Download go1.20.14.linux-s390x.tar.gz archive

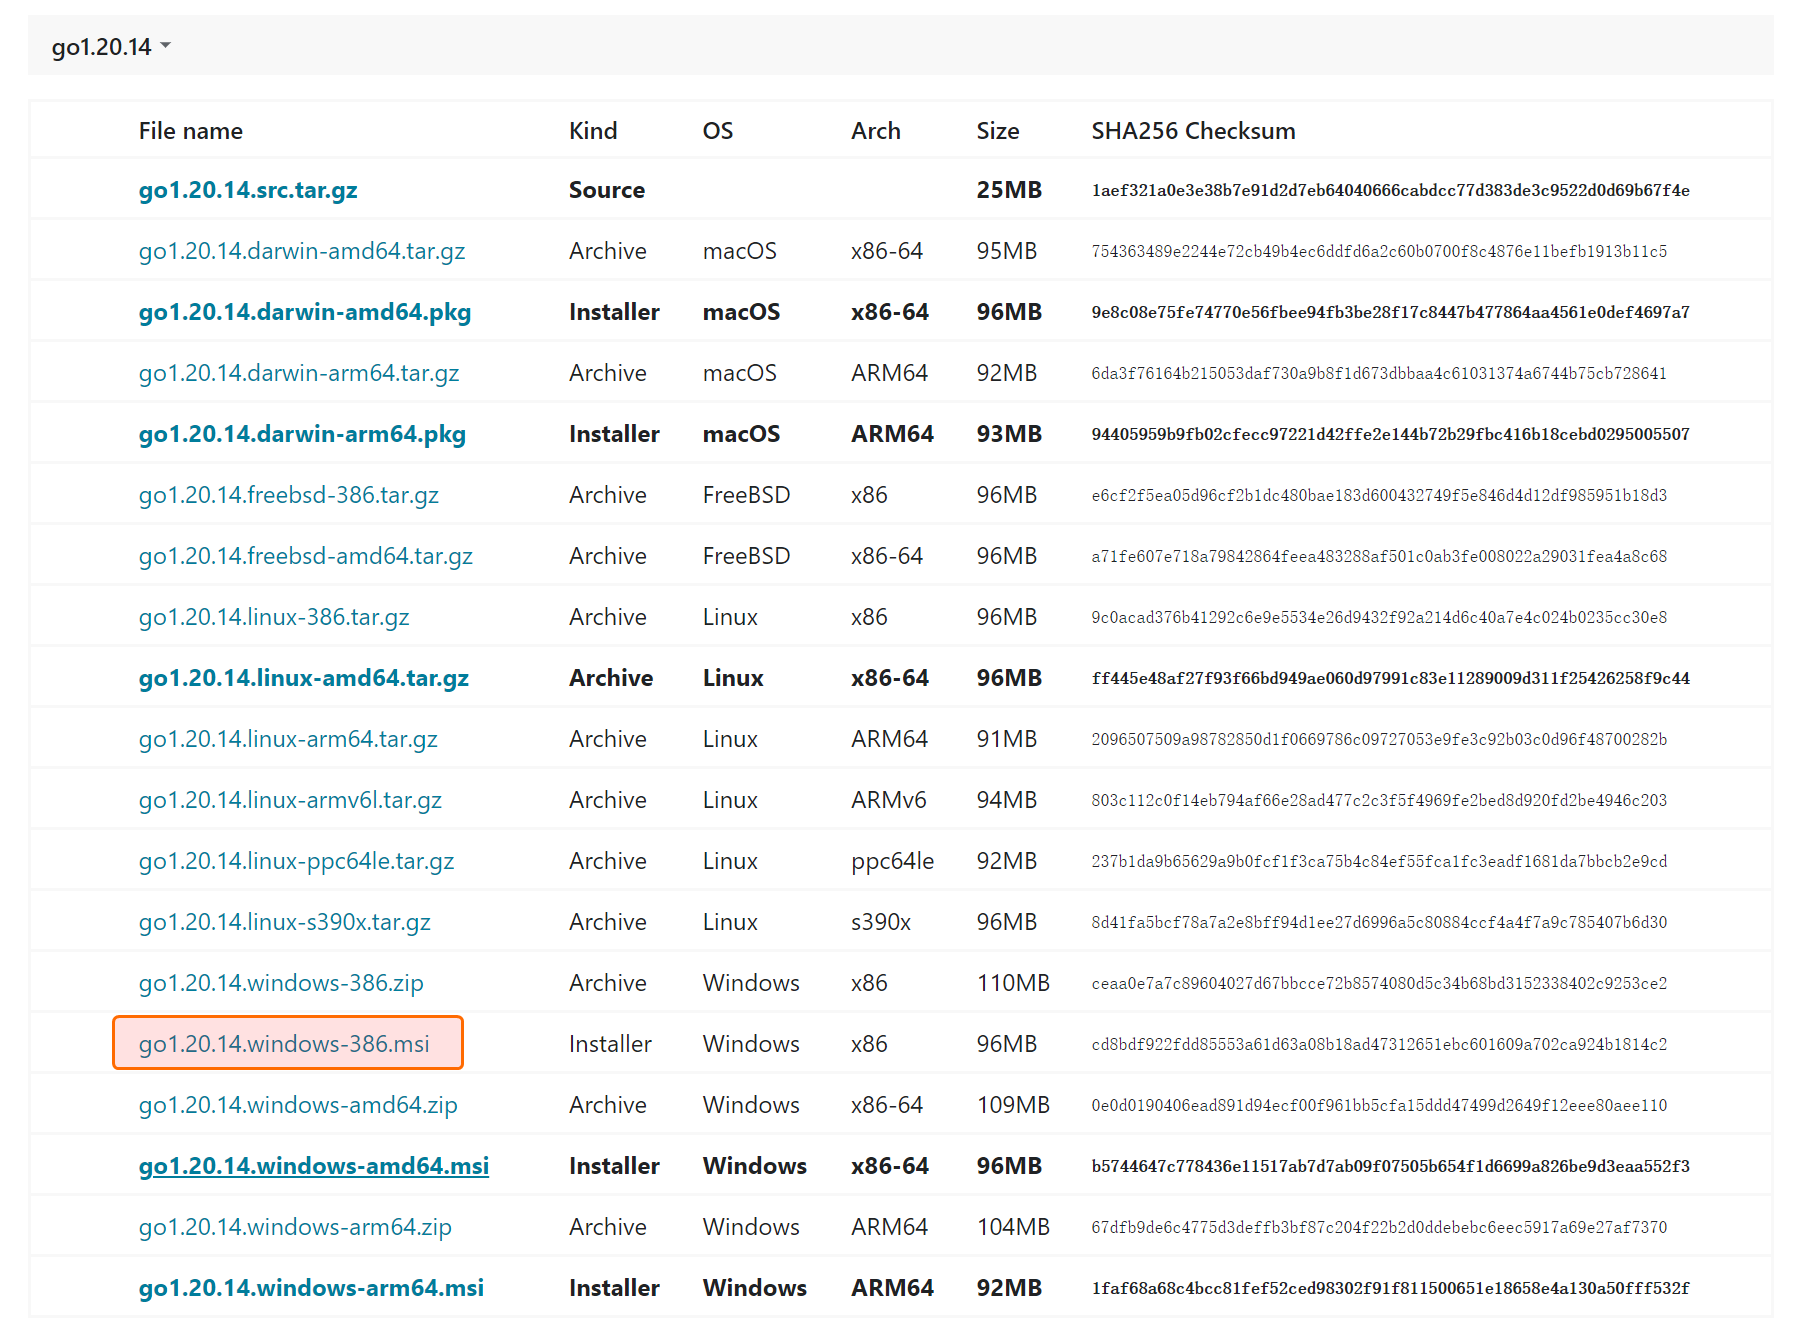pos(284,922)
